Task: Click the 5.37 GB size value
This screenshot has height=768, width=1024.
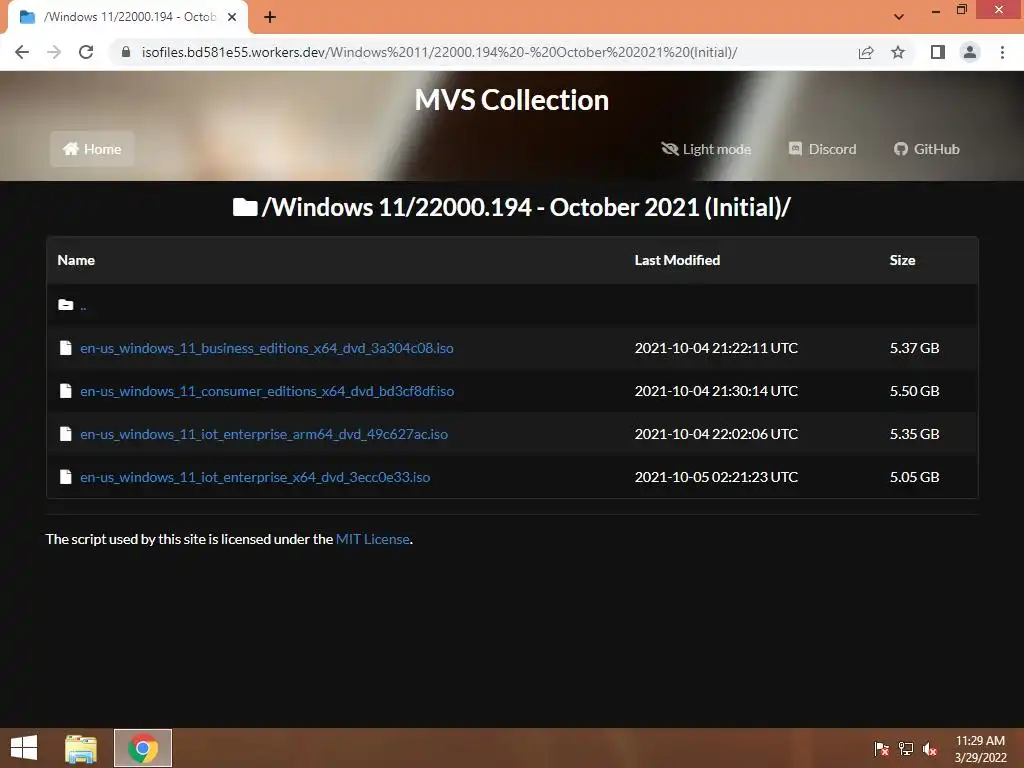Action: click(914, 348)
